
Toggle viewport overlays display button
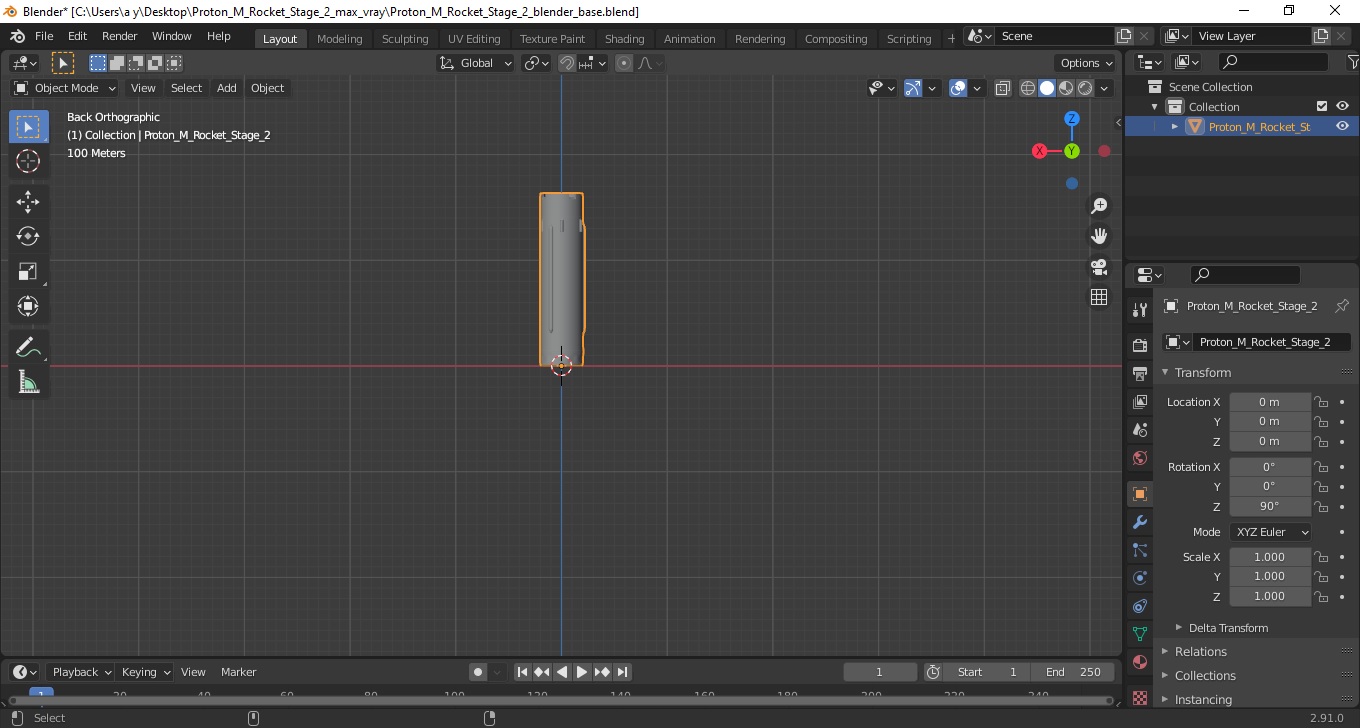(x=958, y=88)
